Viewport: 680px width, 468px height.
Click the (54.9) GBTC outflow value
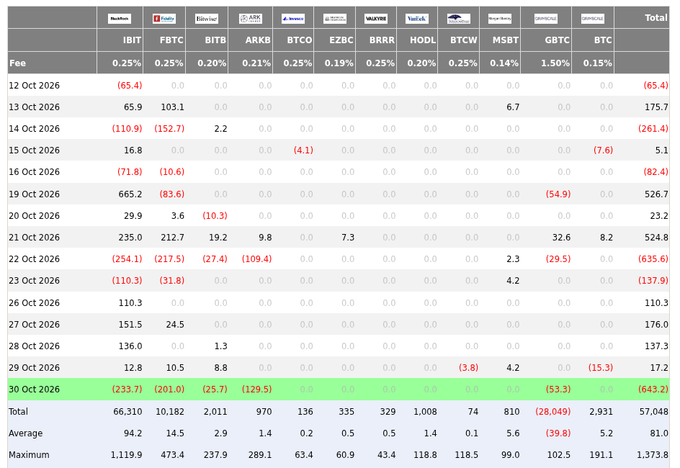point(558,194)
